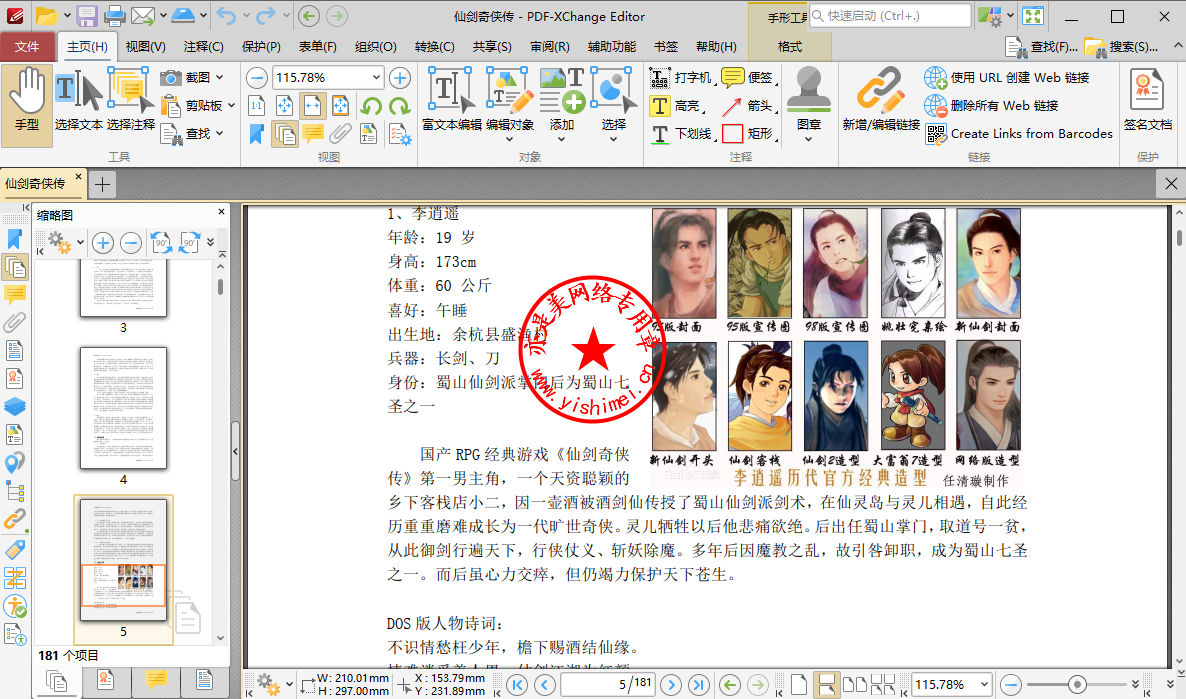Click the status bar zoom slider handle
1186x699 pixels.
(x=1077, y=685)
